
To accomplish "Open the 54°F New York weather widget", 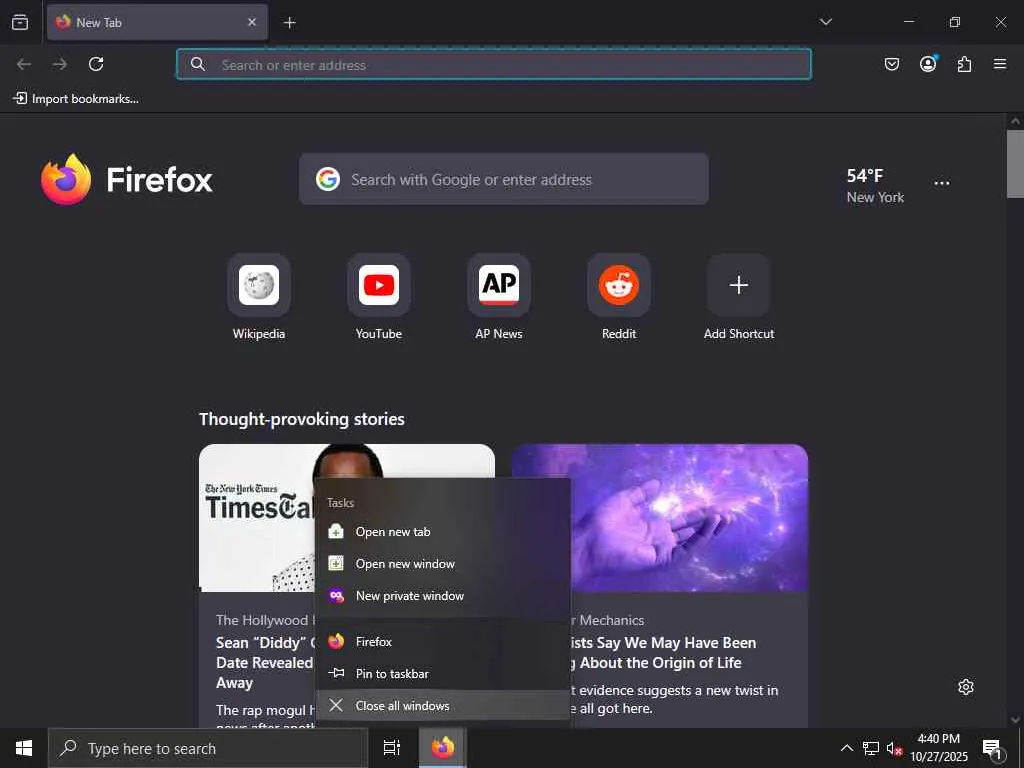I will pyautogui.click(x=875, y=185).
